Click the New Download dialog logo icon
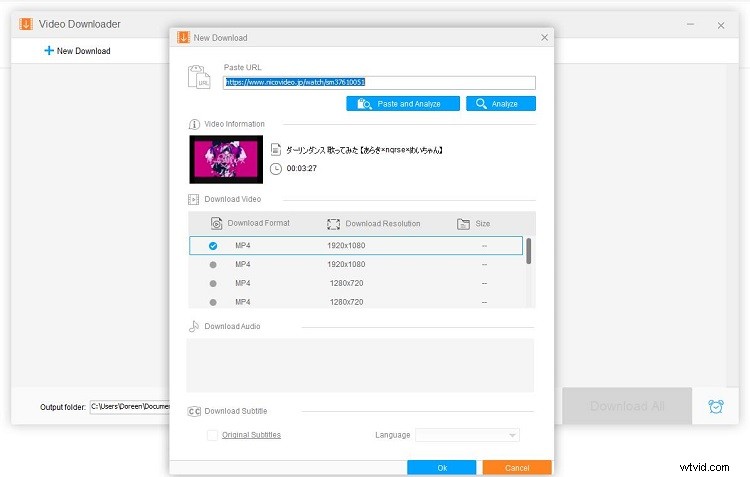This screenshot has width=750, height=477. point(183,37)
